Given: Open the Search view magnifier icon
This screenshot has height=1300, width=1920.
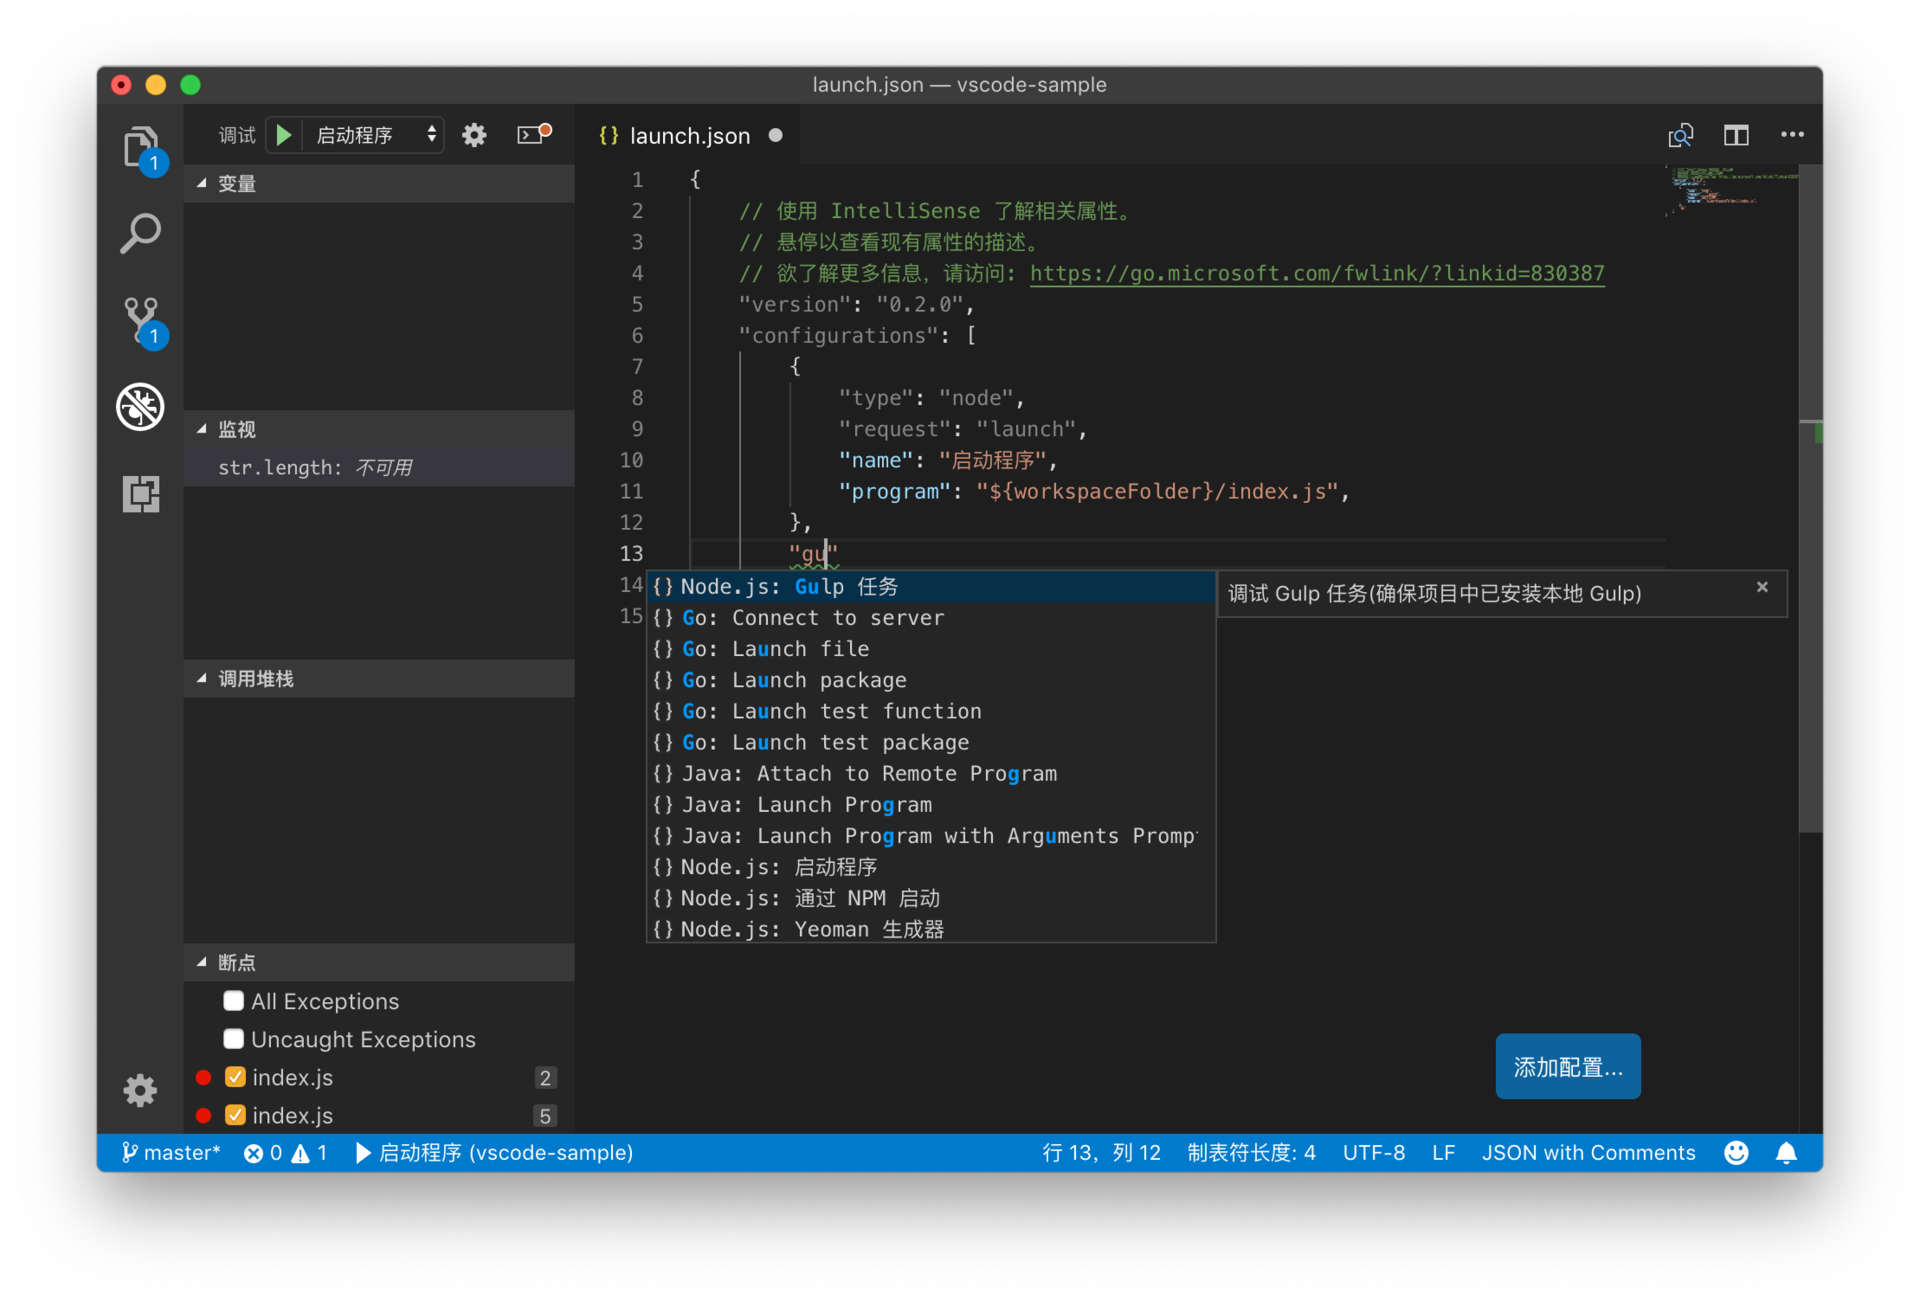Looking at the screenshot, I should click(141, 234).
